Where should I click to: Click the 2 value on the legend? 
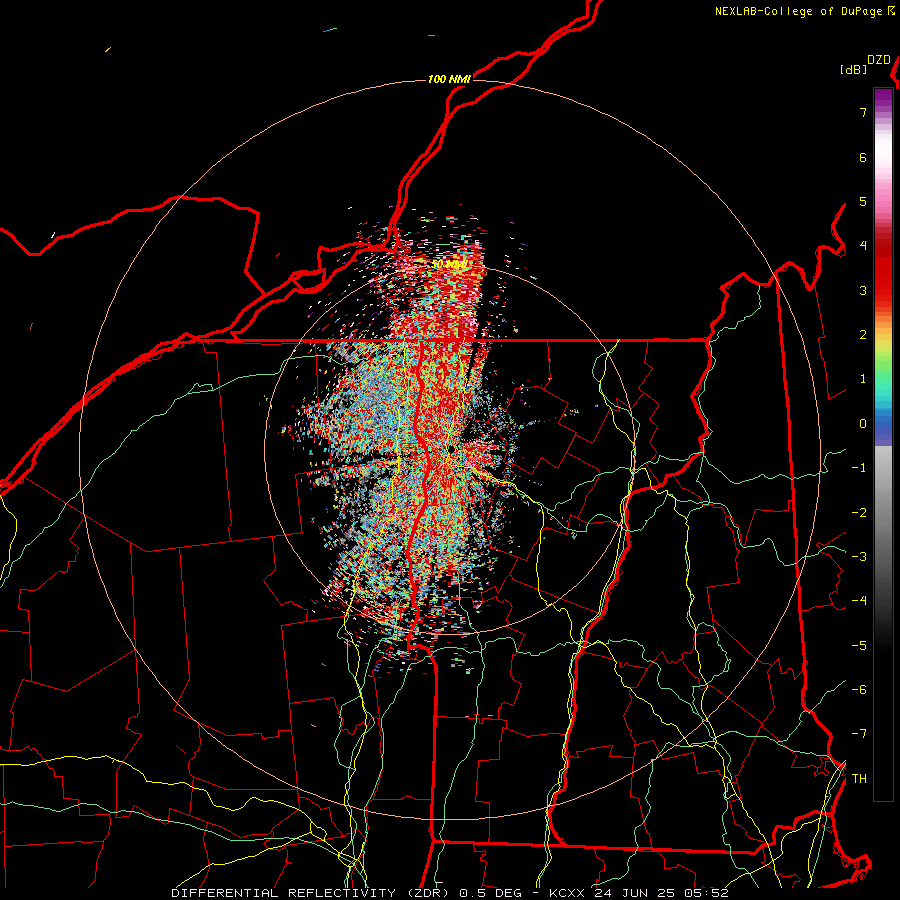pos(863,335)
